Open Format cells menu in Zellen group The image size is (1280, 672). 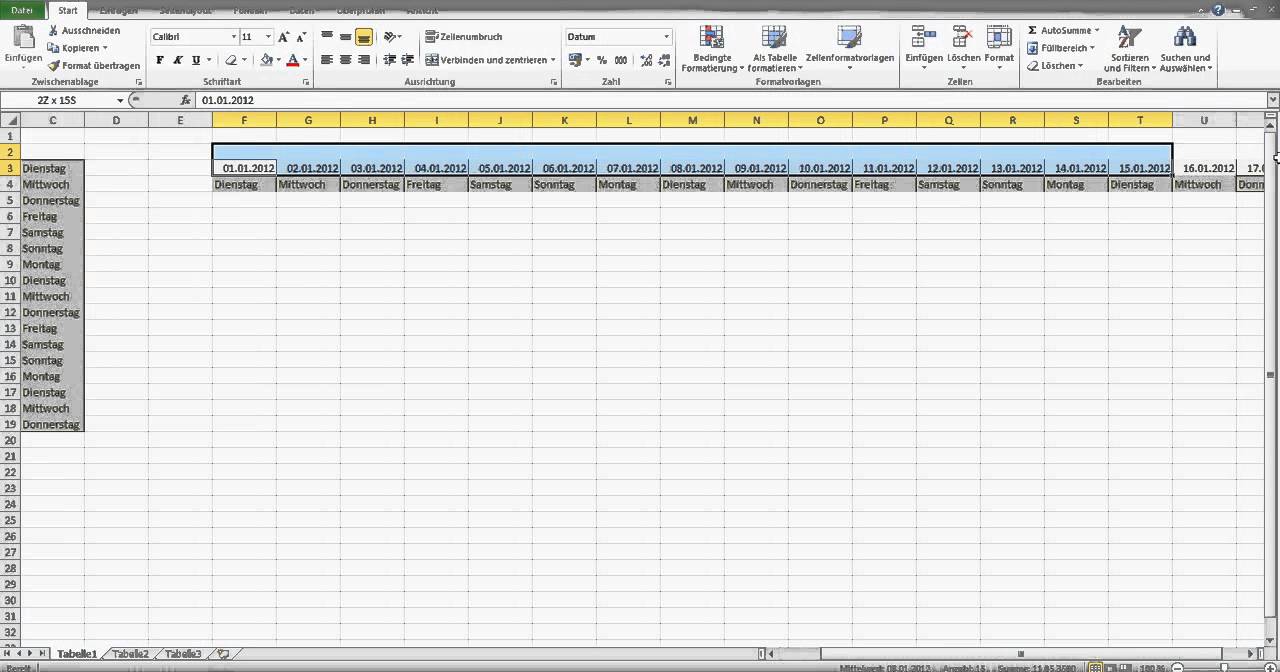pyautogui.click(x=999, y=47)
